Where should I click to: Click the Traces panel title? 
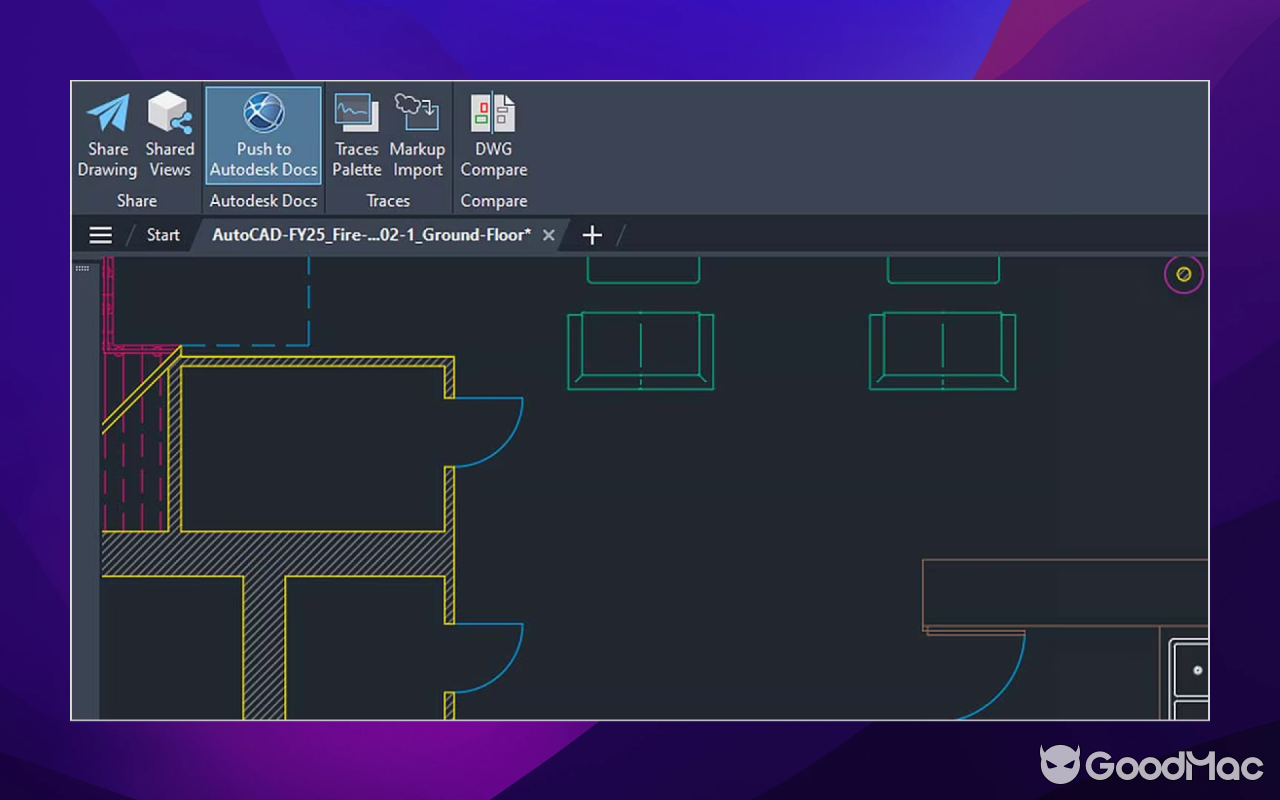pos(388,200)
